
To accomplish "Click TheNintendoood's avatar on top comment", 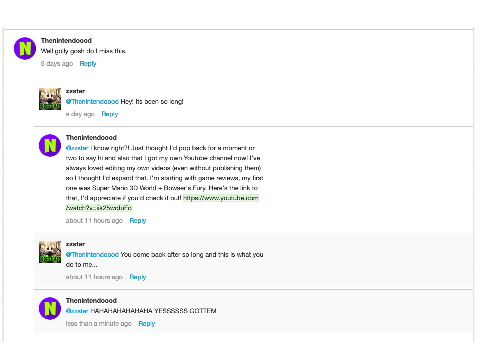I will point(25,49).
